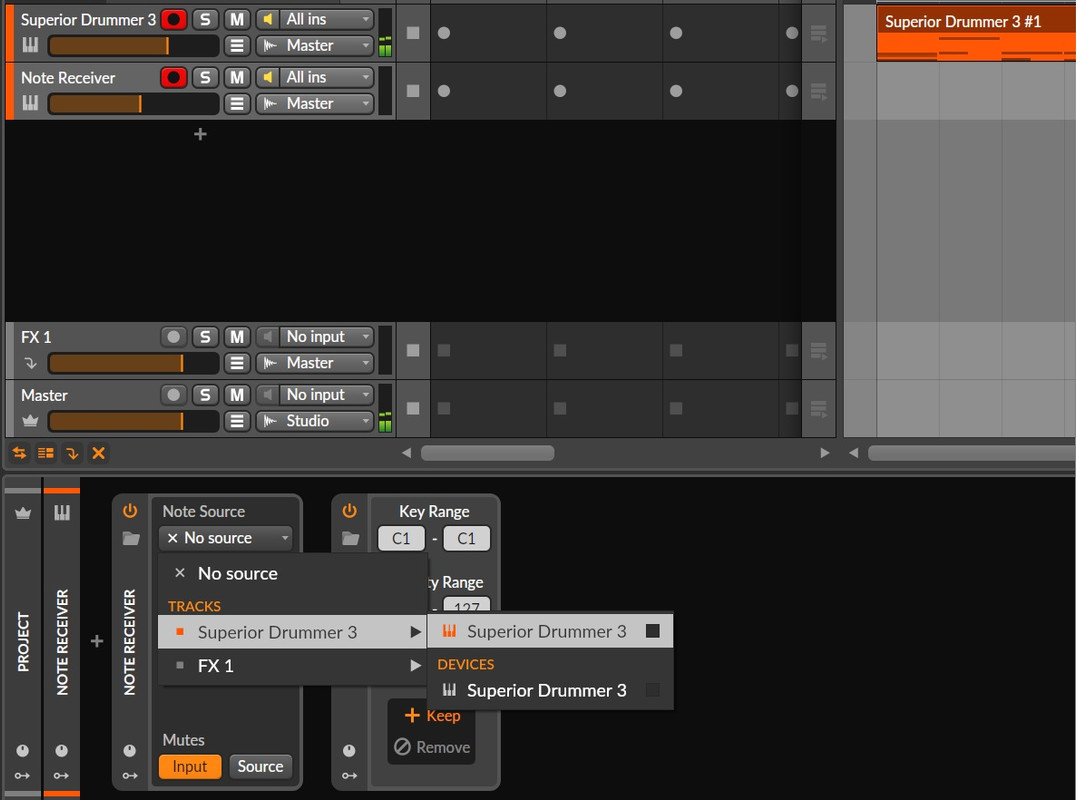Image resolution: width=1077 pixels, height=800 pixels.
Task: Adjust the Superior Drummer 3 volume fader
Action: (x=133, y=45)
